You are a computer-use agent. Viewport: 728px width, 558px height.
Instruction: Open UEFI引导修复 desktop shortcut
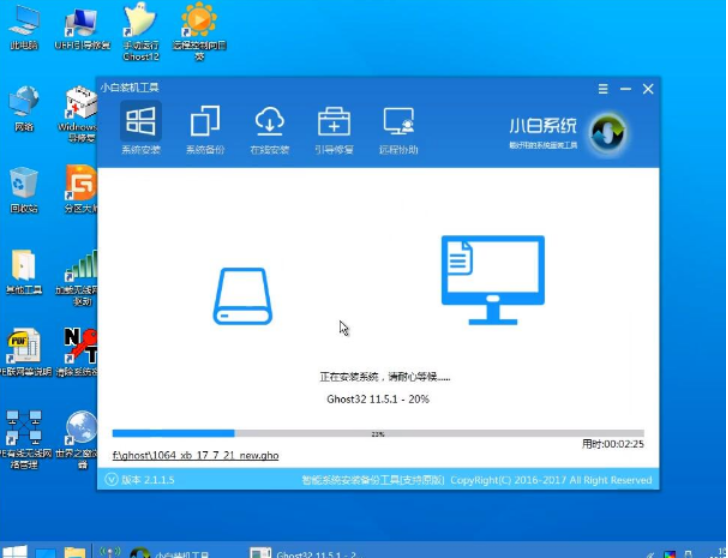[x=82, y=28]
